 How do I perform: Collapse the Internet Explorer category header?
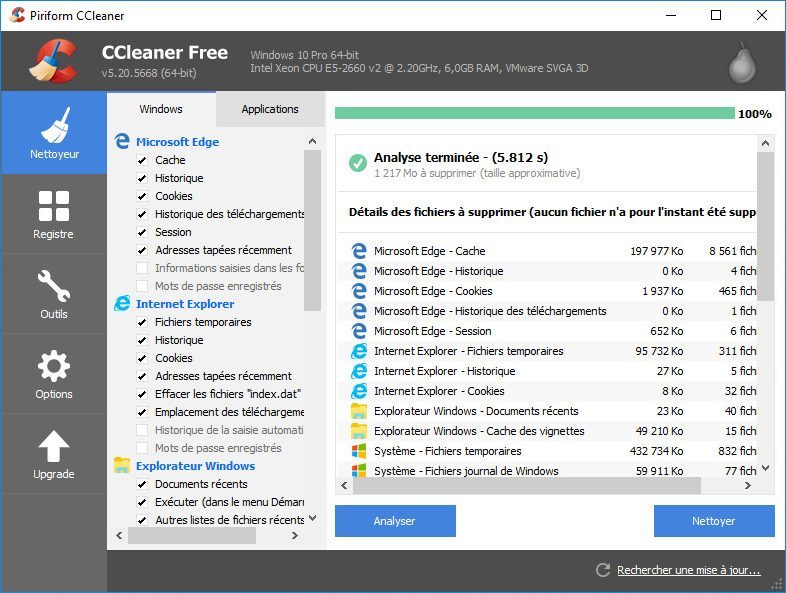point(185,304)
